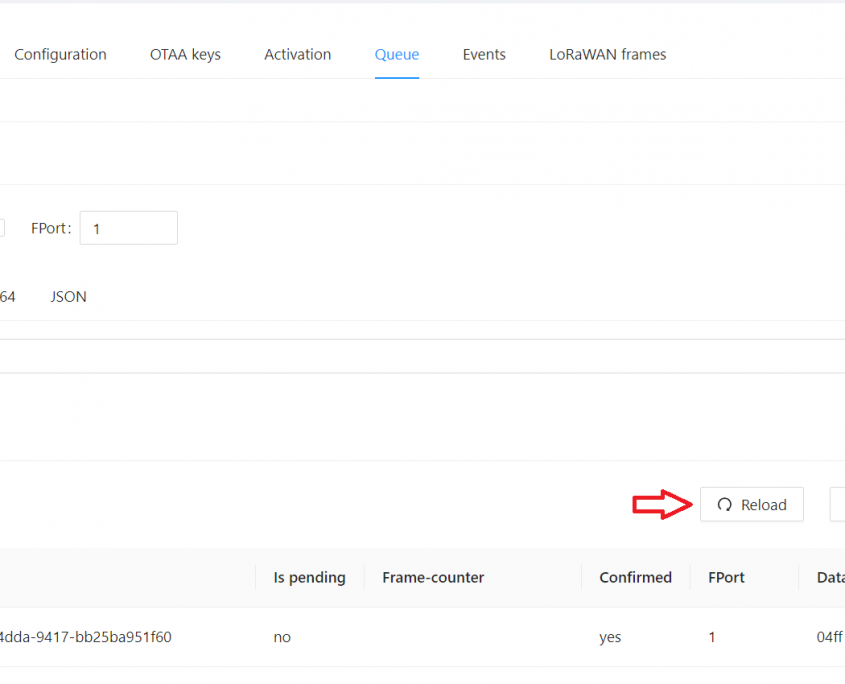
Task: Click the 04ff data cell
Action: pyautogui.click(x=829, y=637)
